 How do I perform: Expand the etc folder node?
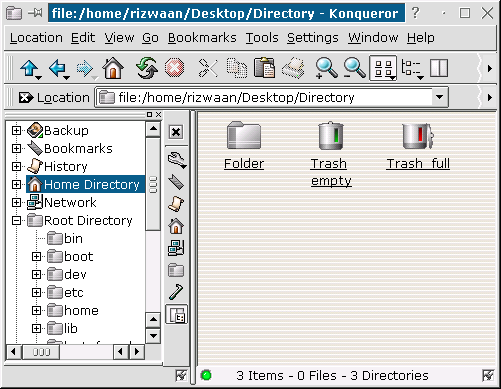(36, 292)
